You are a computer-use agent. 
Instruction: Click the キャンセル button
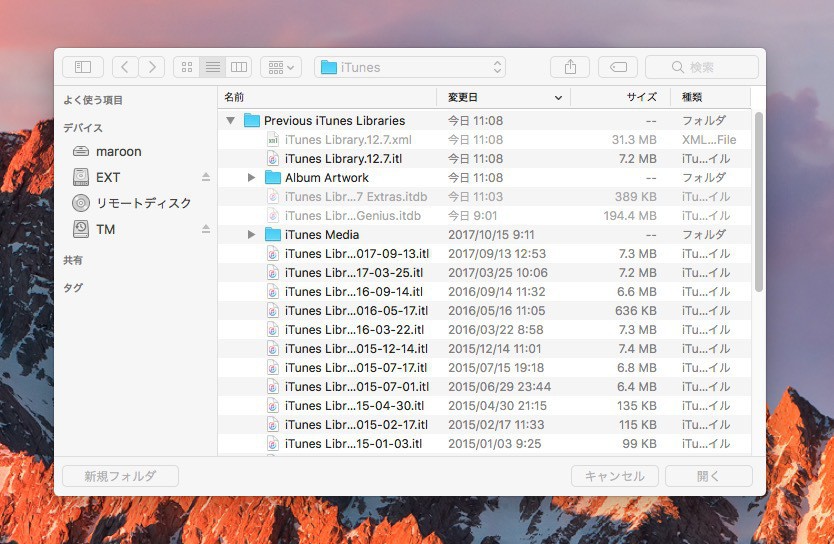[615, 476]
